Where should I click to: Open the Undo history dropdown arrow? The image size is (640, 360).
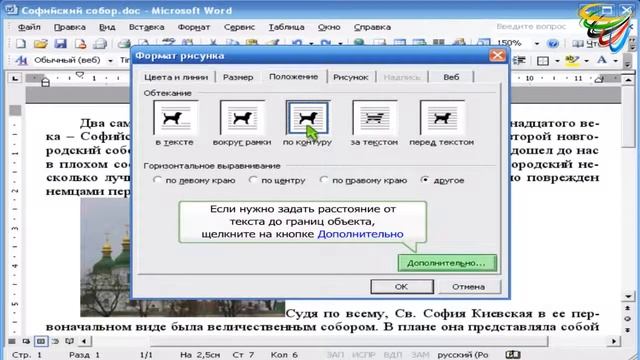coord(311,43)
